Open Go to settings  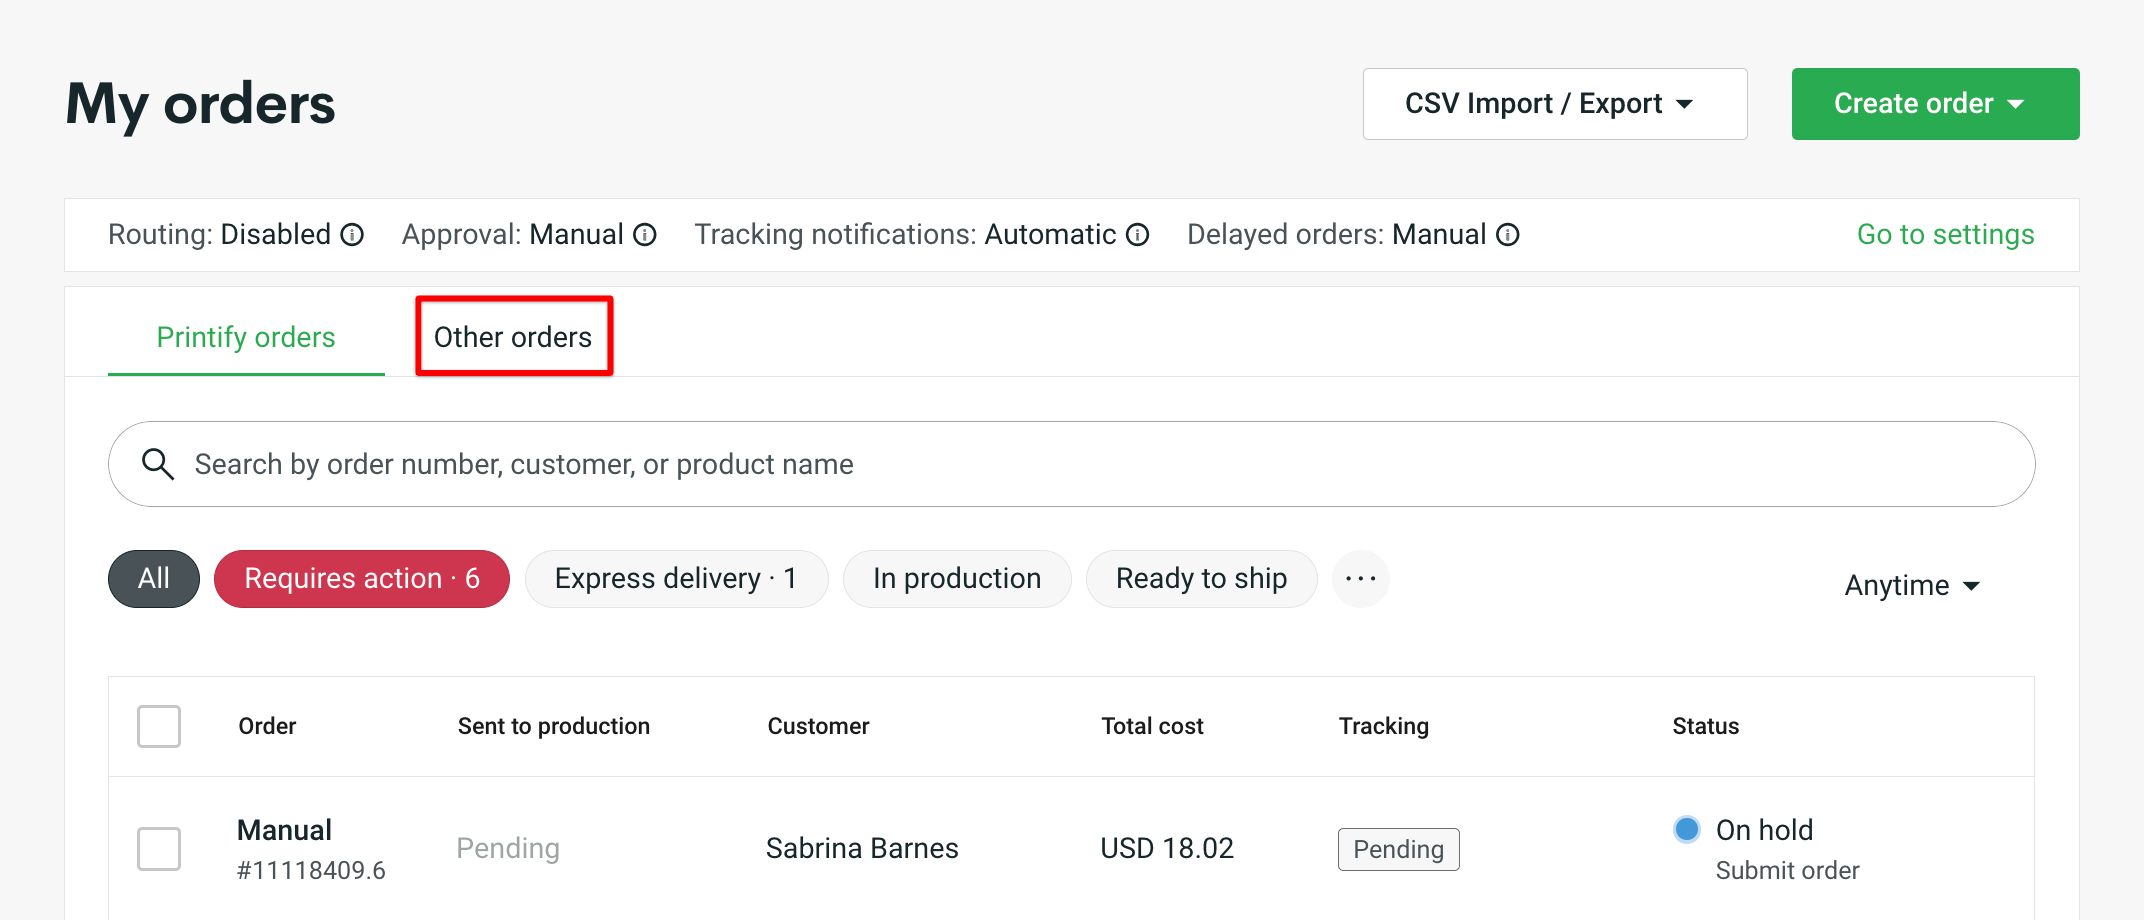click(1944, 234)
